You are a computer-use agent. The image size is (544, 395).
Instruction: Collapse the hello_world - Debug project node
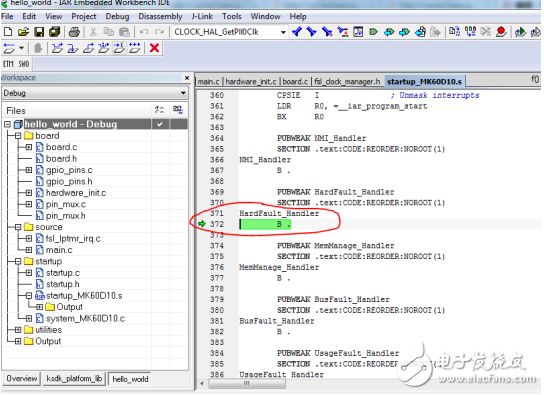pos(7,124)
